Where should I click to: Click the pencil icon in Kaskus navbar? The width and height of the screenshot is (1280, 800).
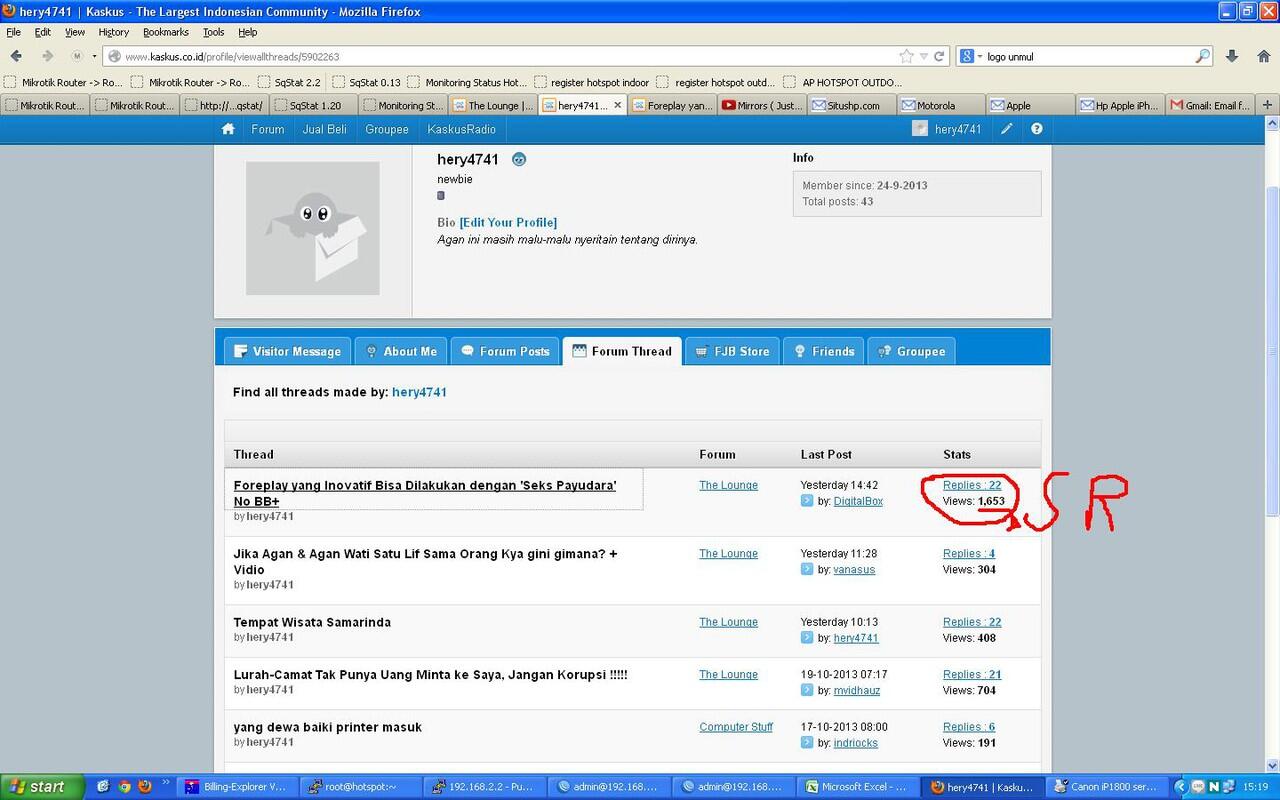pos(1007,129)
